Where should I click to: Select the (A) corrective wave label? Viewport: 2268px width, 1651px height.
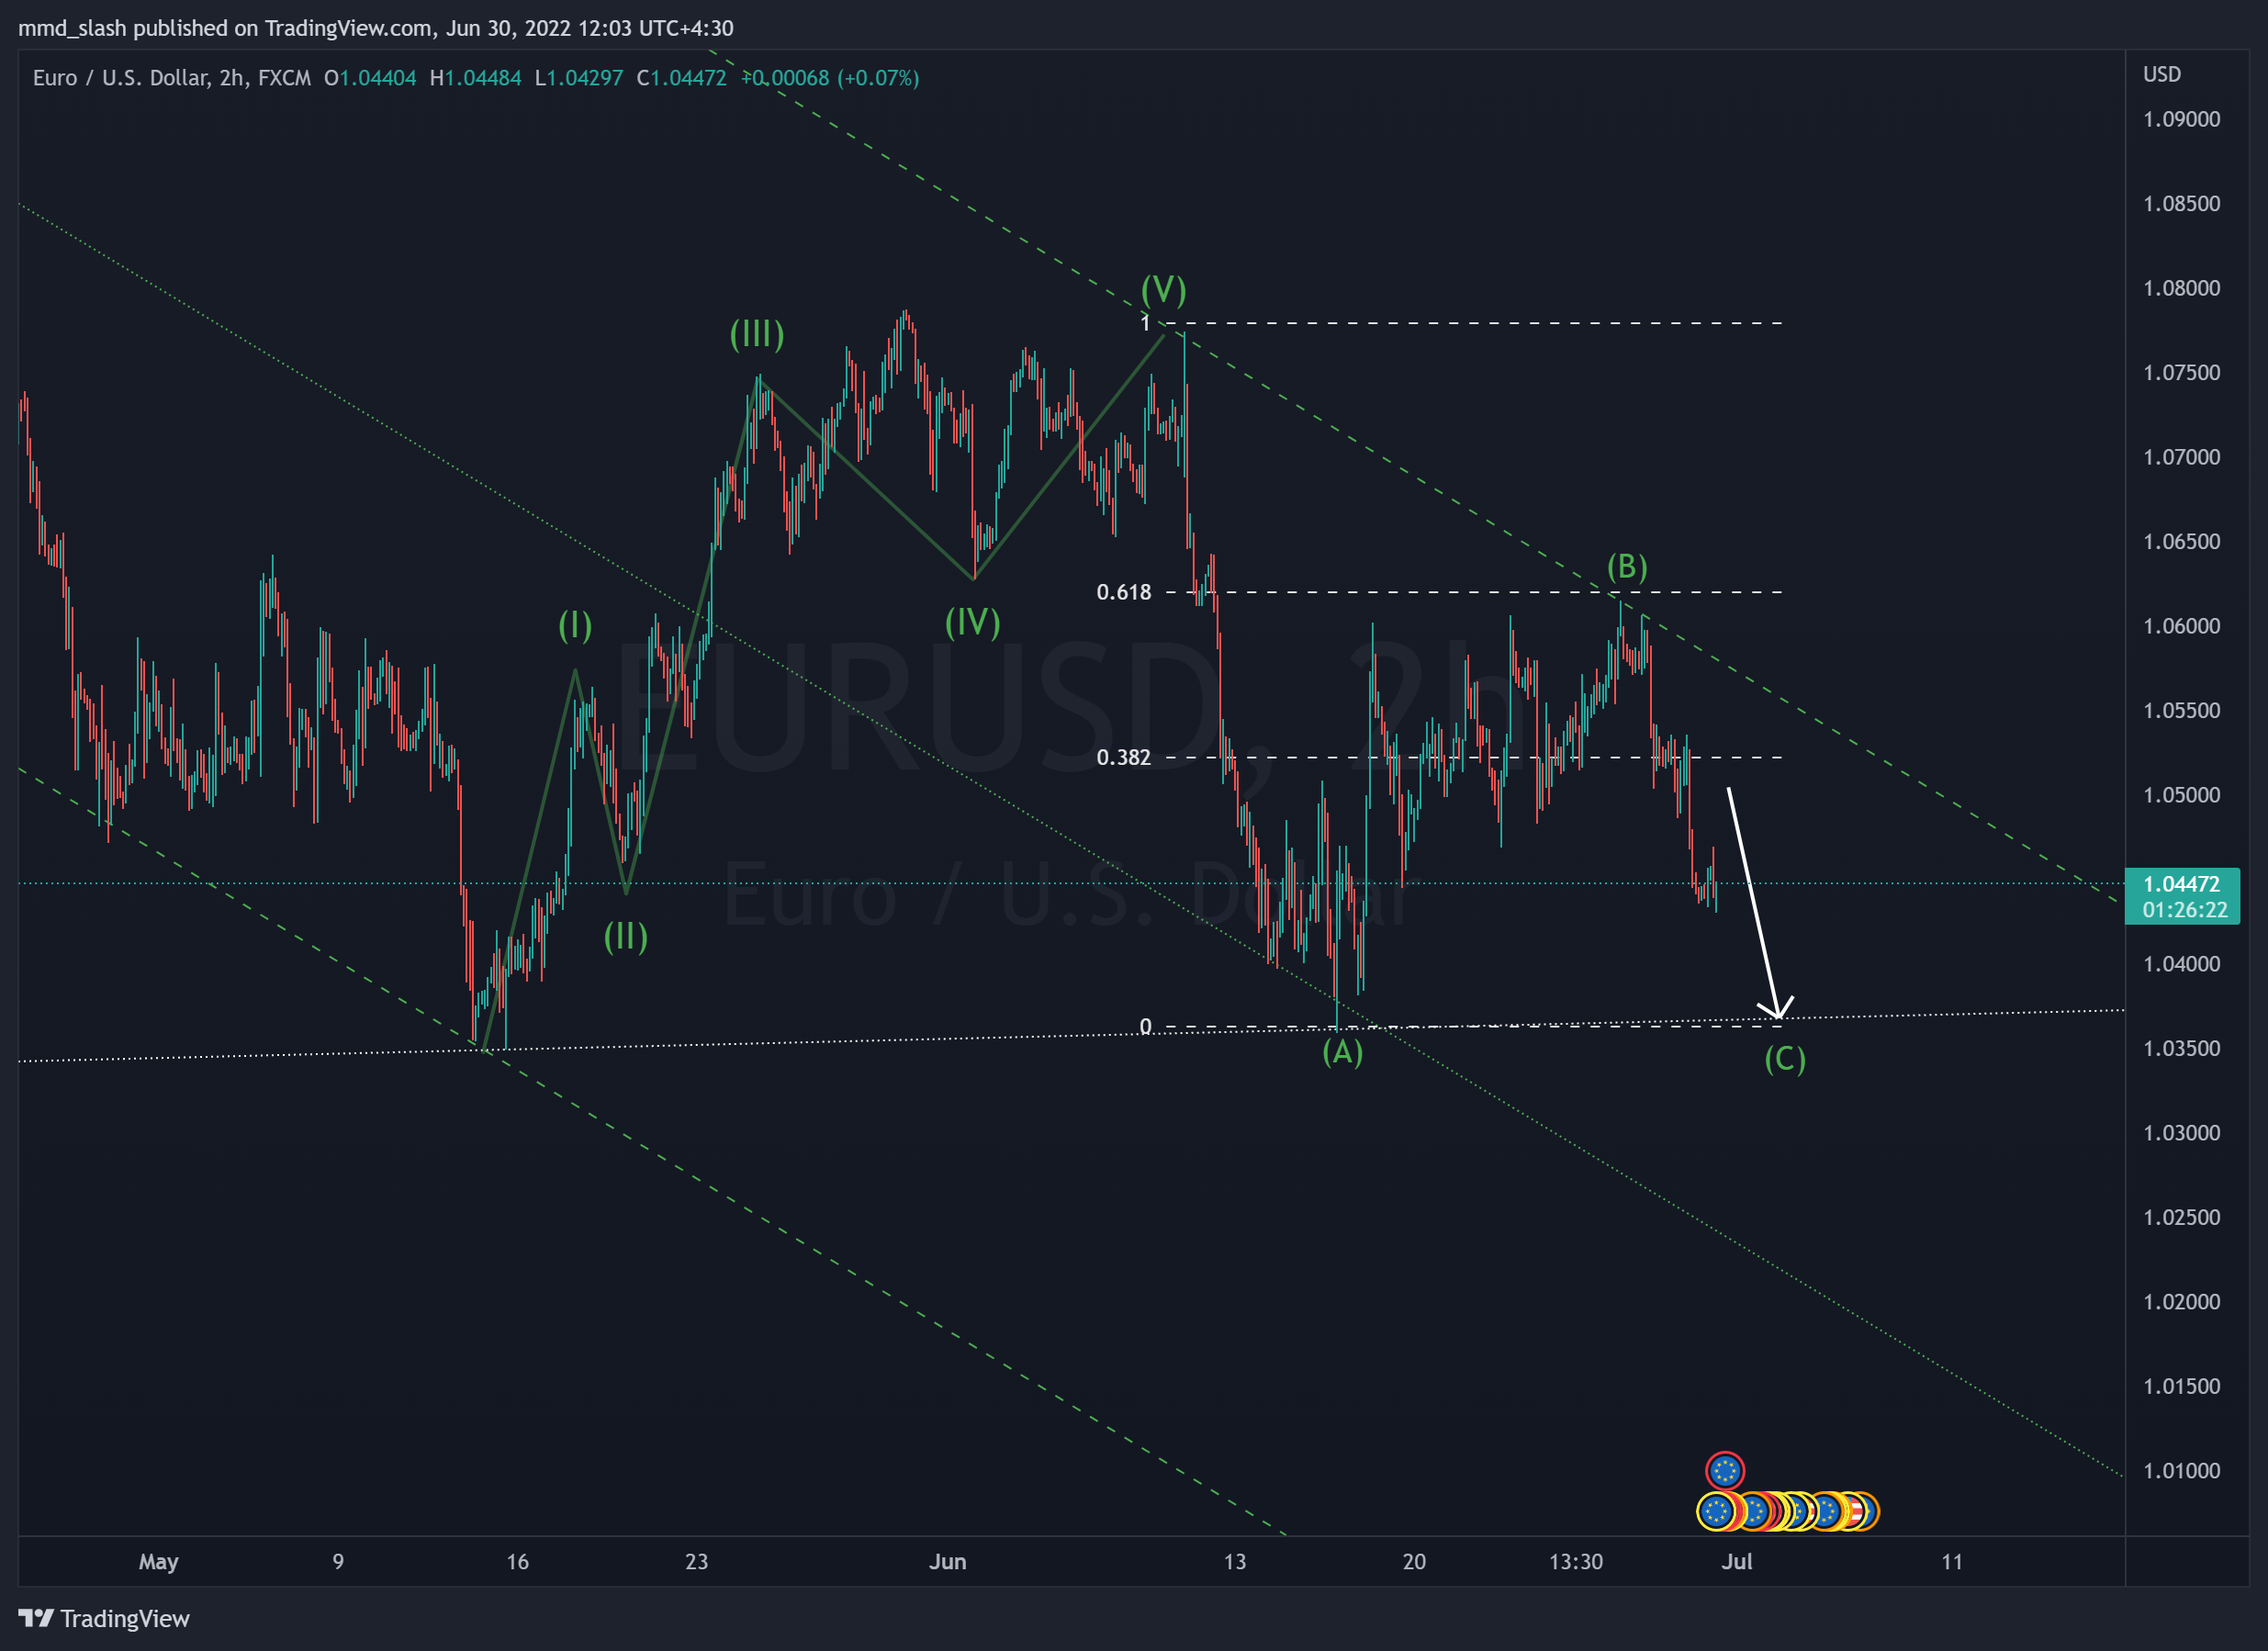[x=1343, y=1052]
